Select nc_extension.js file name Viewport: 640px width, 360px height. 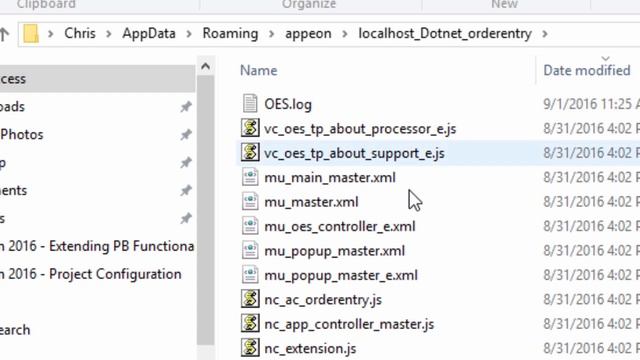(x=310, y=349)
